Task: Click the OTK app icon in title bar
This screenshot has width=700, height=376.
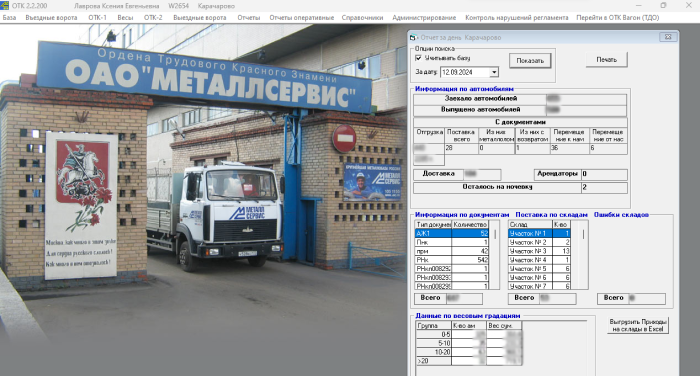Action: [x=4, y=5]
